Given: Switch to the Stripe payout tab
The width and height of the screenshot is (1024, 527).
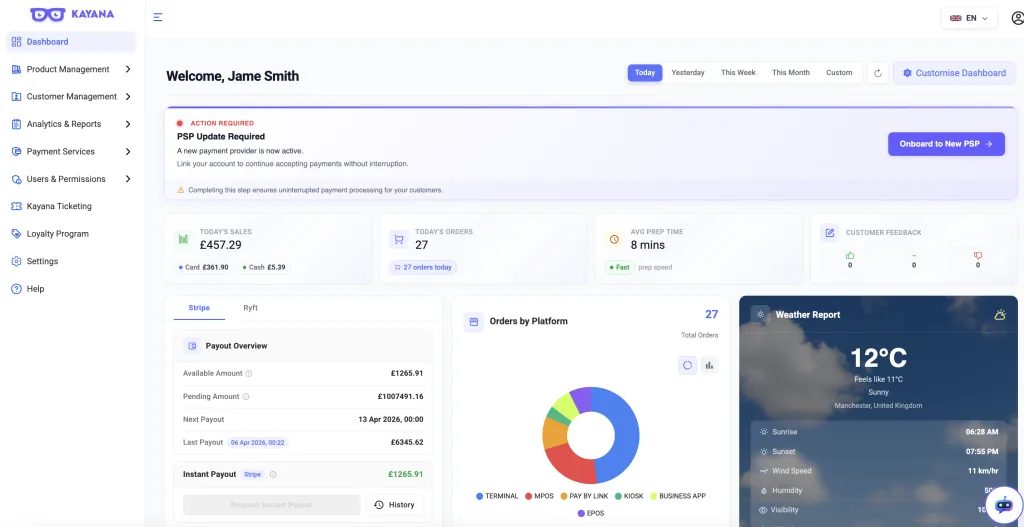Looking at the screenshot, I should [199, 308].
